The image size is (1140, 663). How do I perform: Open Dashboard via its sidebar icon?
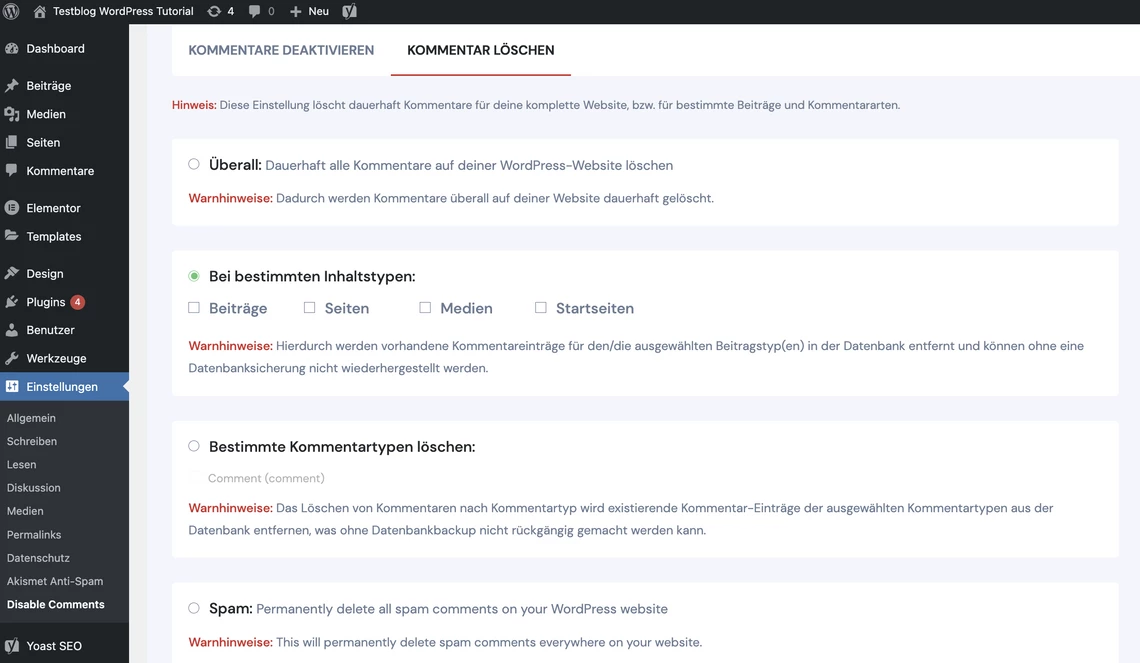coord(12,48)
